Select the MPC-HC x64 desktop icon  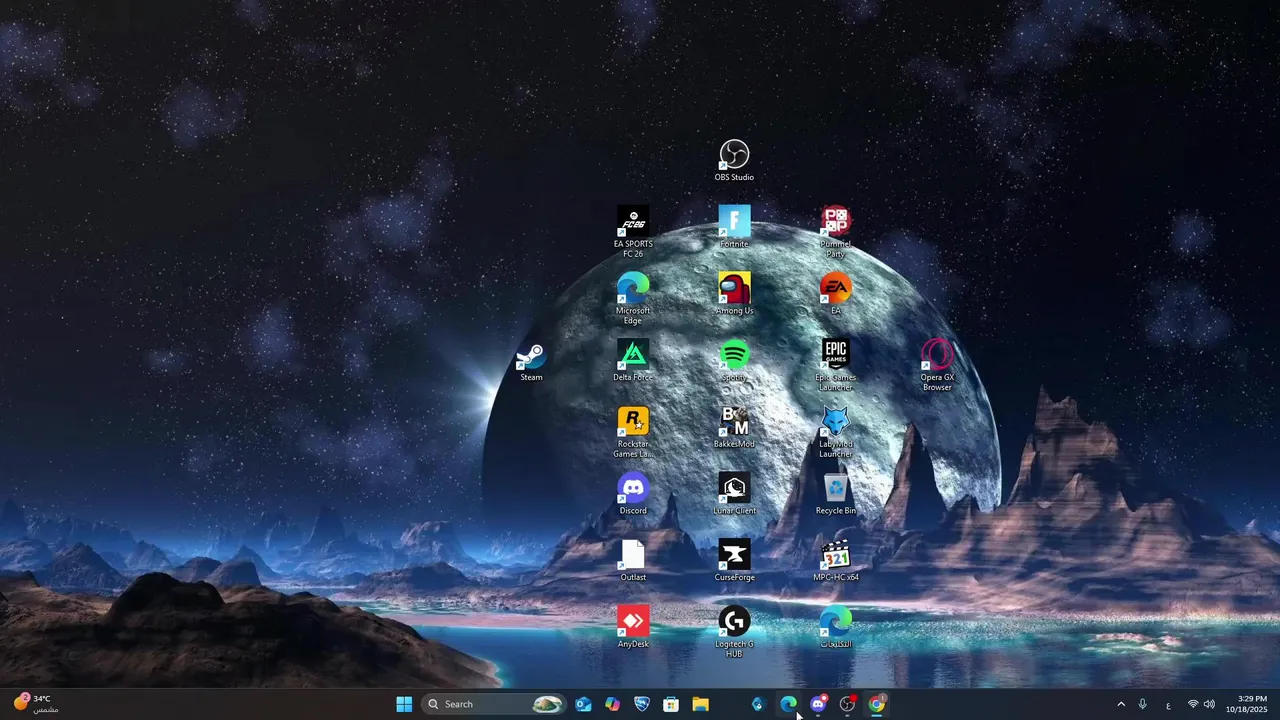[x=835, y=561]
